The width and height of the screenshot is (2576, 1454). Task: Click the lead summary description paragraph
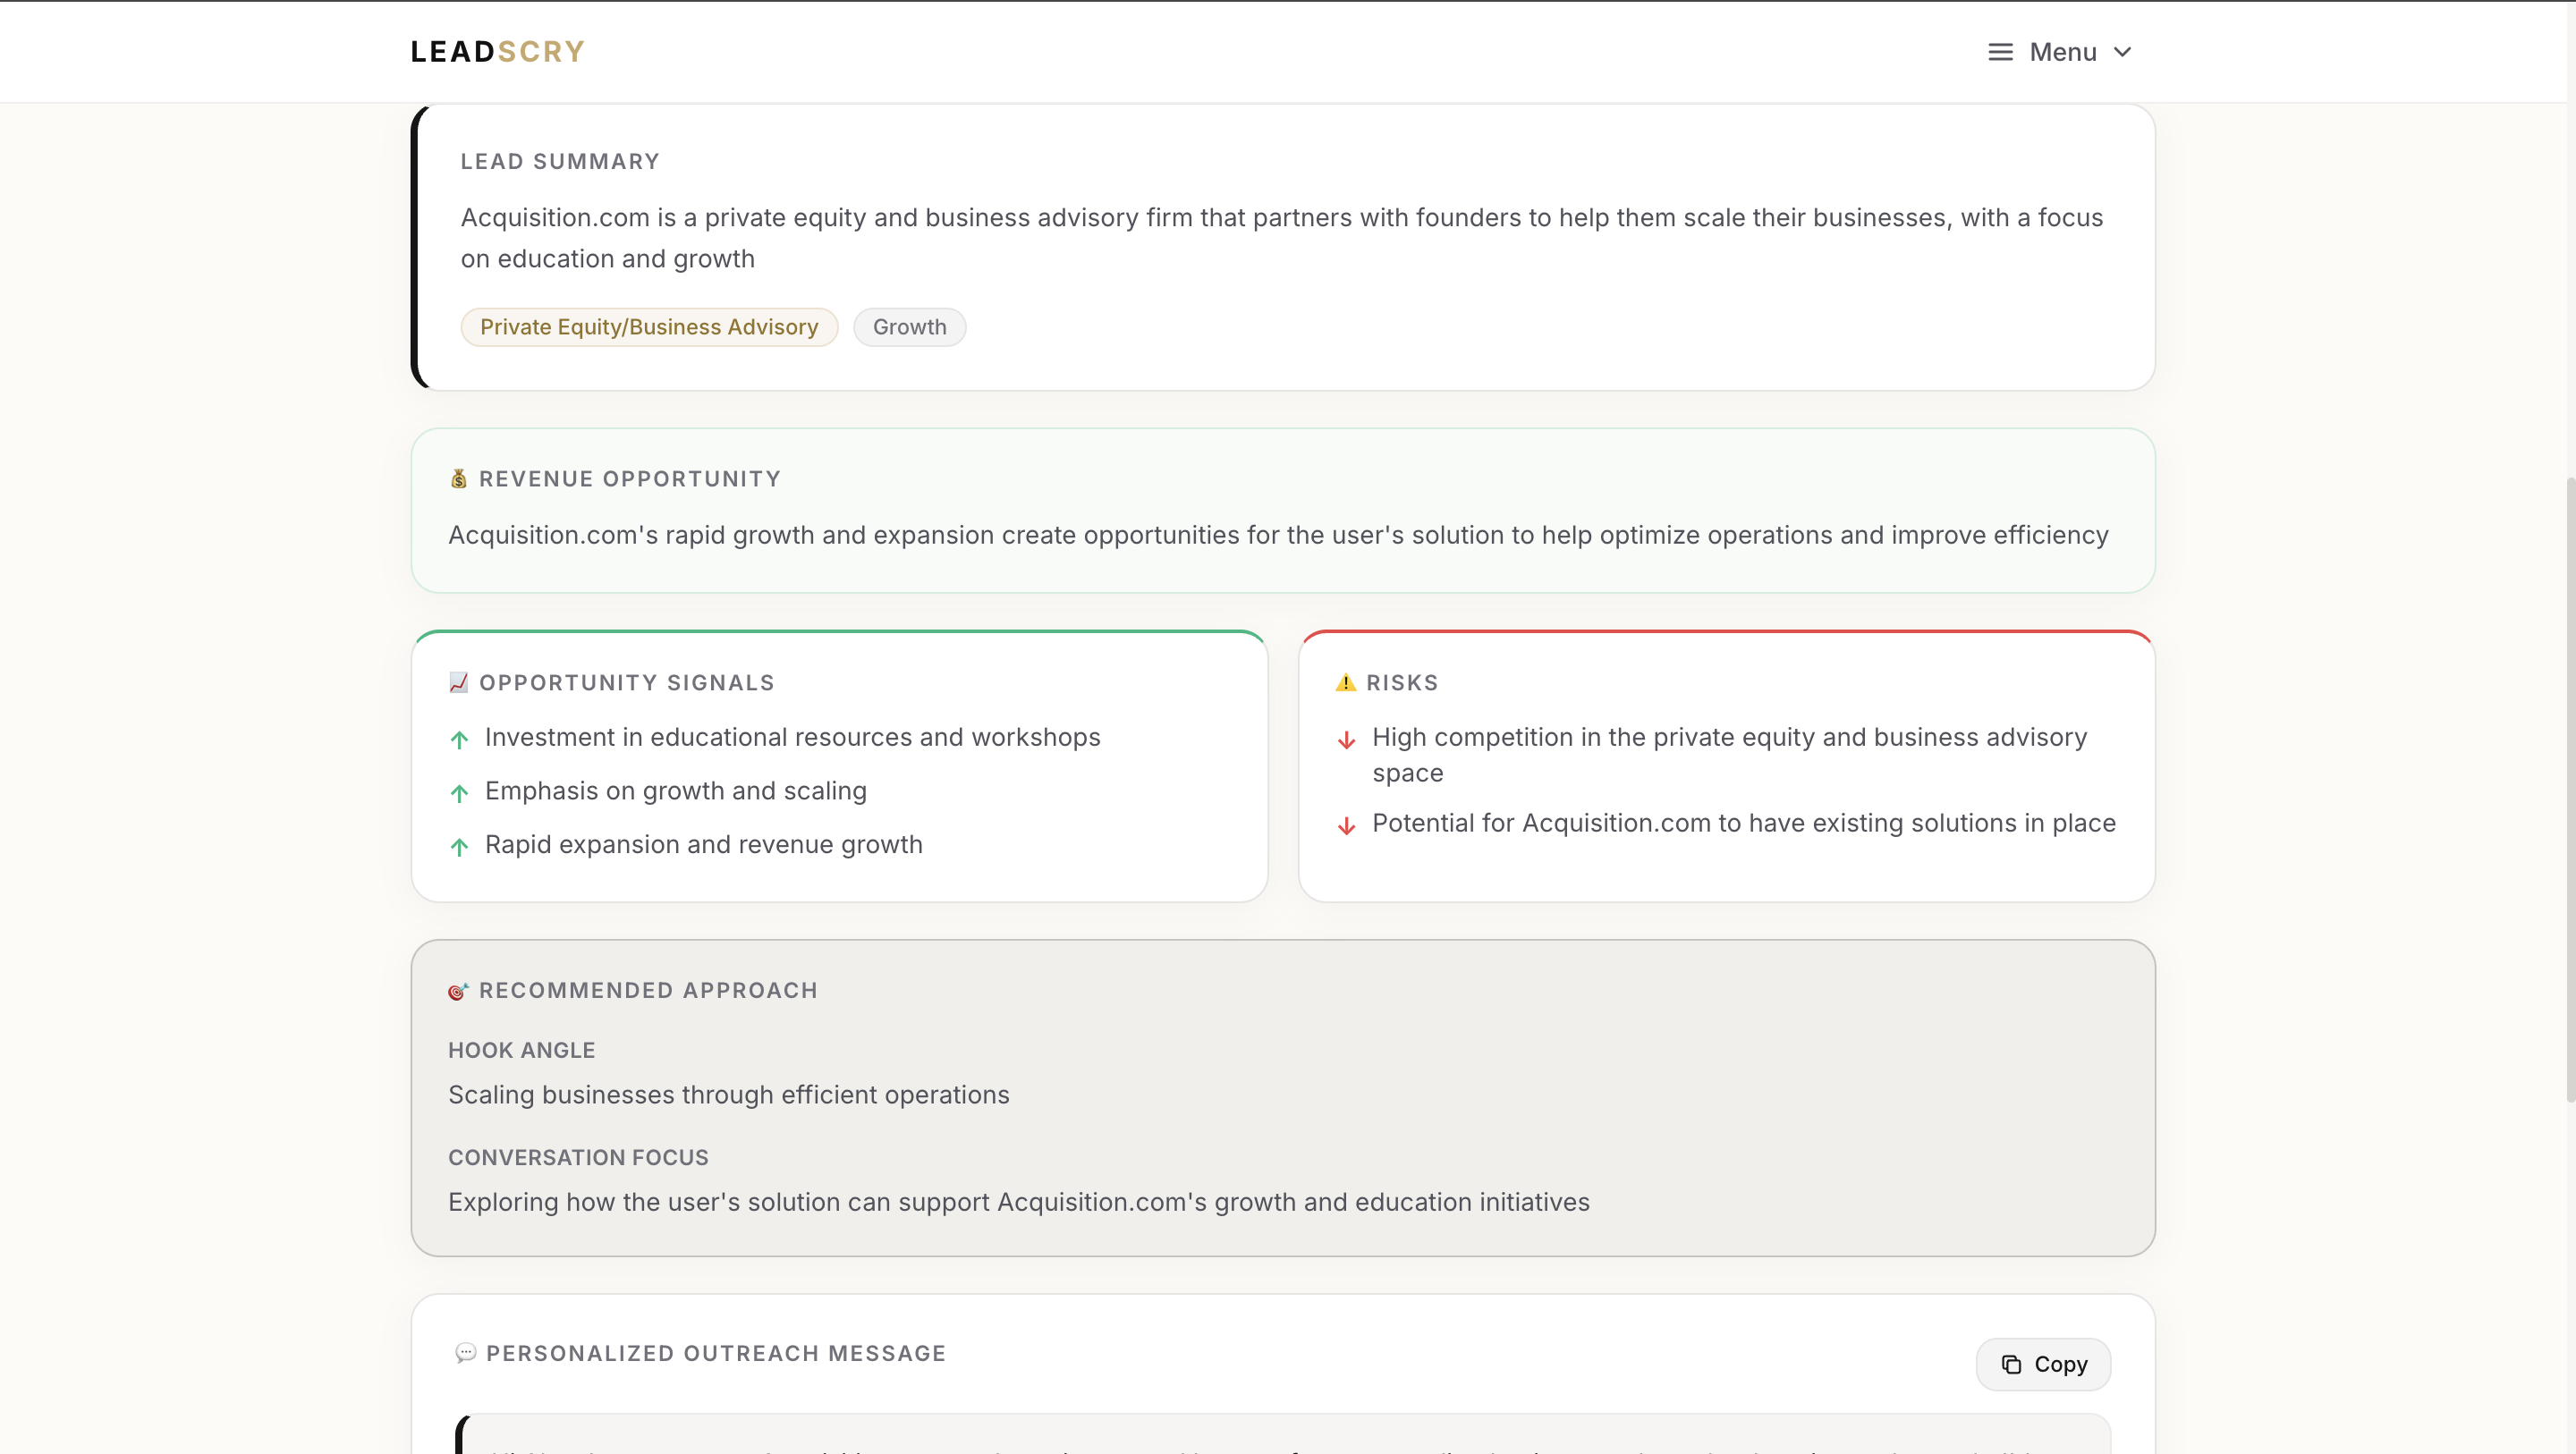[x=1282, y=238]
